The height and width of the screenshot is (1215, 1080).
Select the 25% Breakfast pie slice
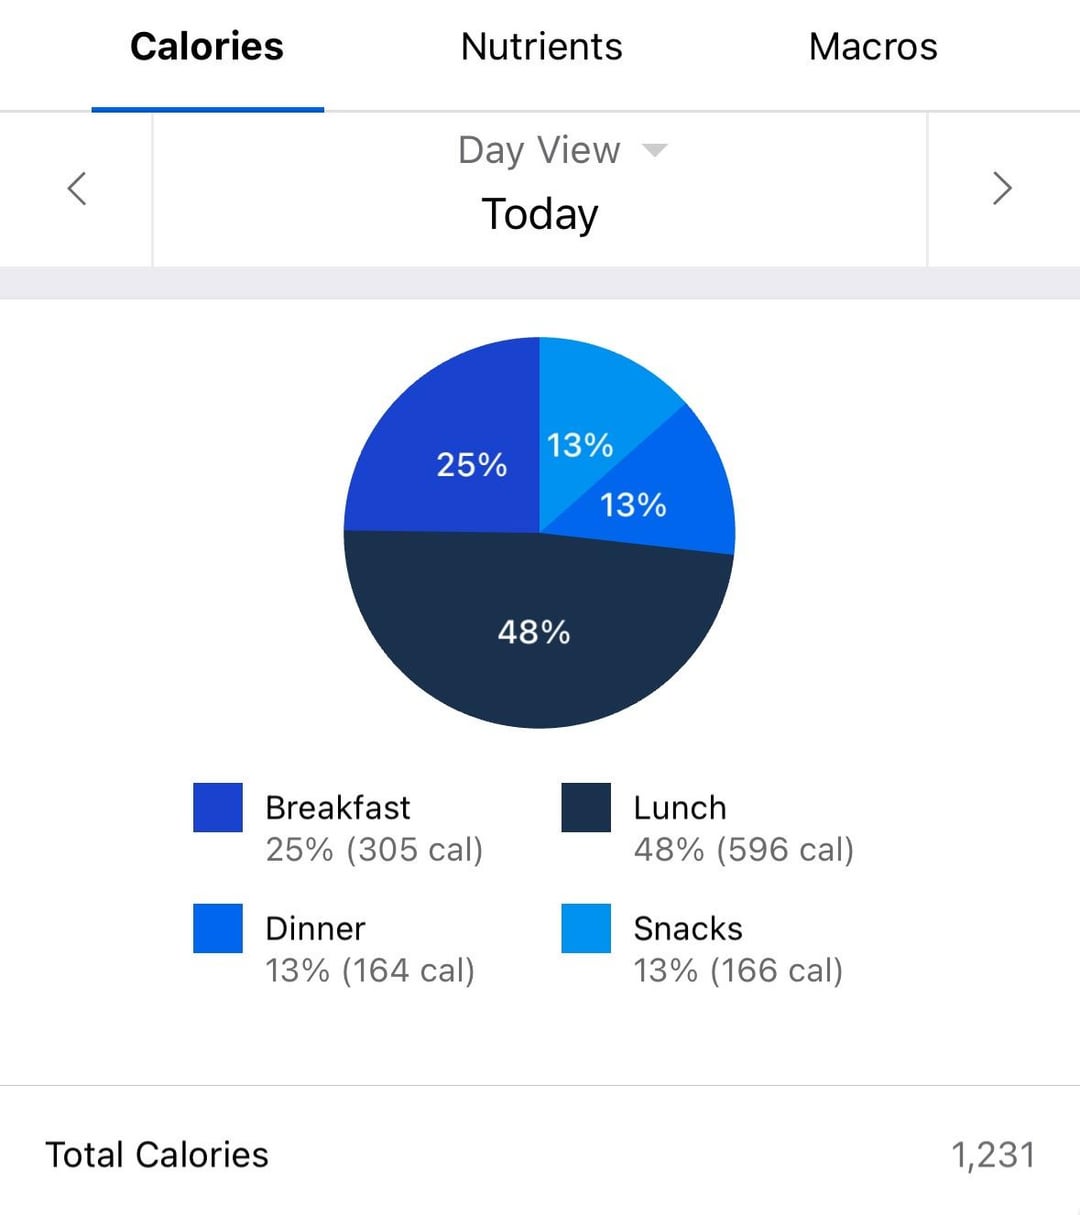pos(450,450)
